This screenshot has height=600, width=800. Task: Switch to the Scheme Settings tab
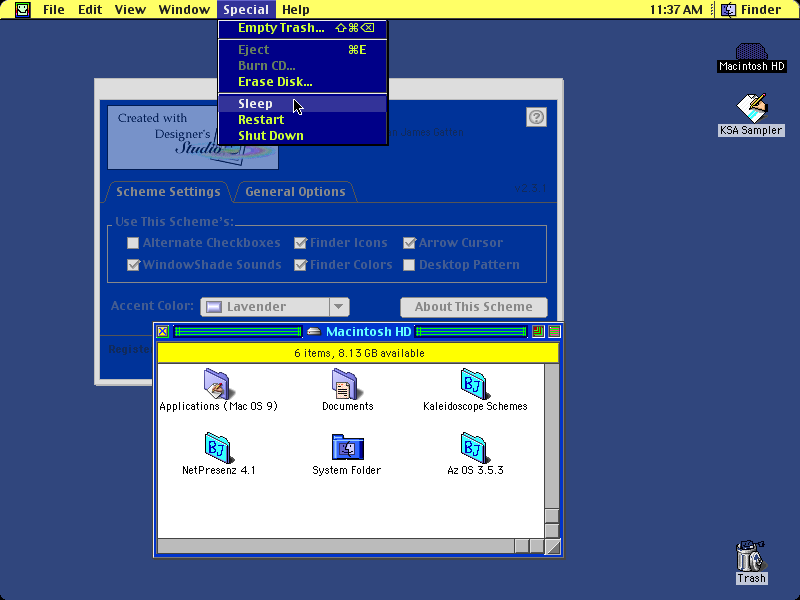[x=168, y=192]
